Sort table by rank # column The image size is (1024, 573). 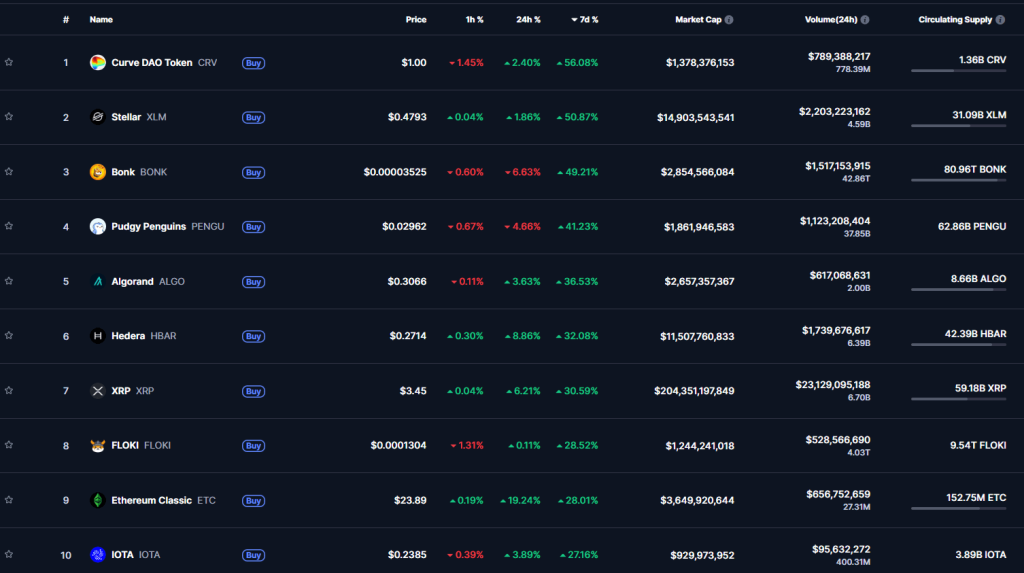[66, 20]
